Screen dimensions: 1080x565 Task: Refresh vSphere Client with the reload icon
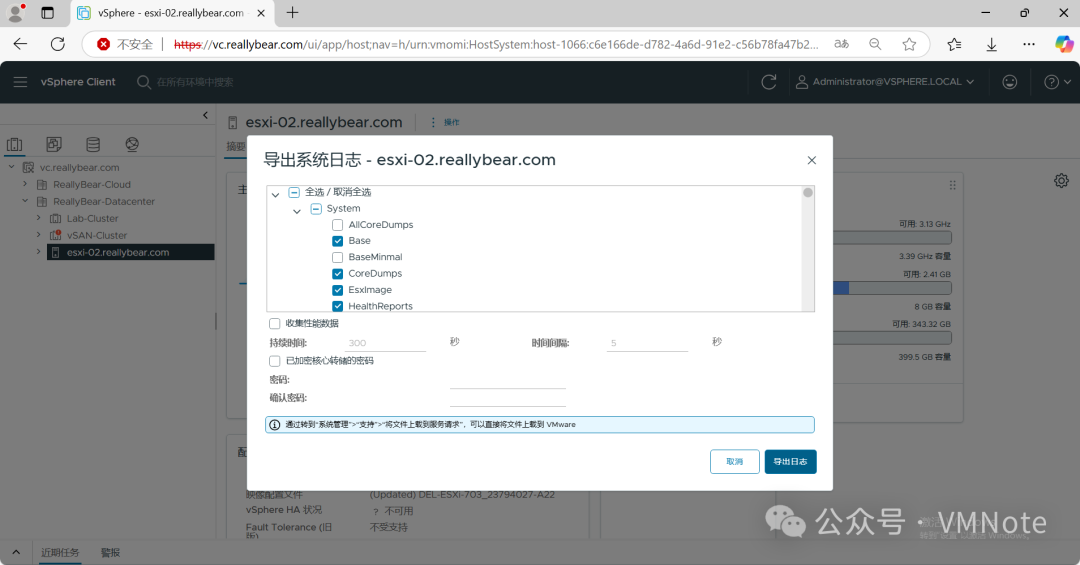click(769, 82)
